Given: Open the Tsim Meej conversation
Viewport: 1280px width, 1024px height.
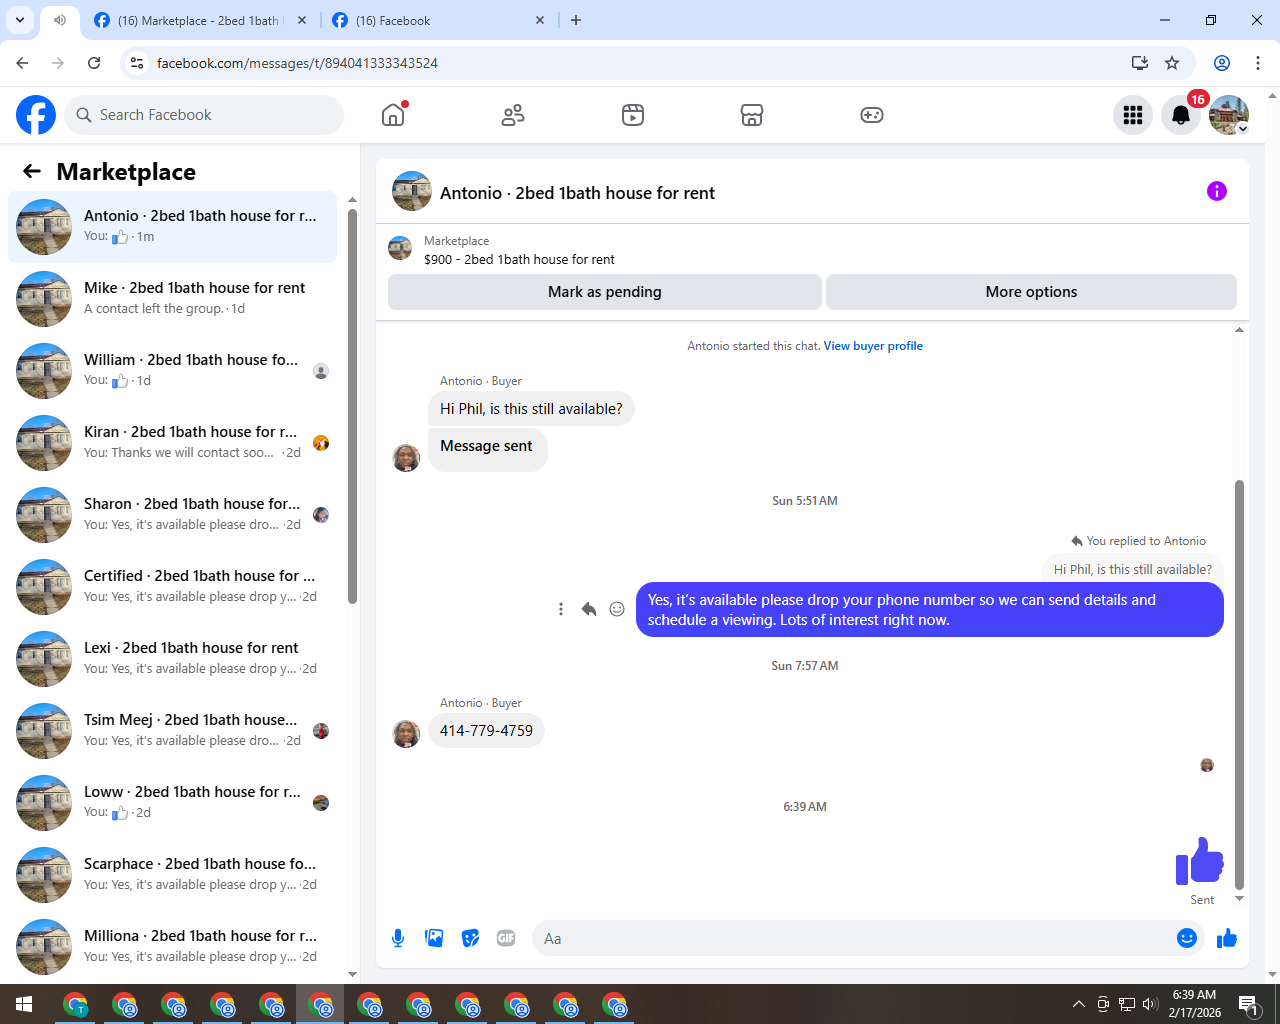Looking at the screenshot, I should pyautogui.click(x=172, y=731).
